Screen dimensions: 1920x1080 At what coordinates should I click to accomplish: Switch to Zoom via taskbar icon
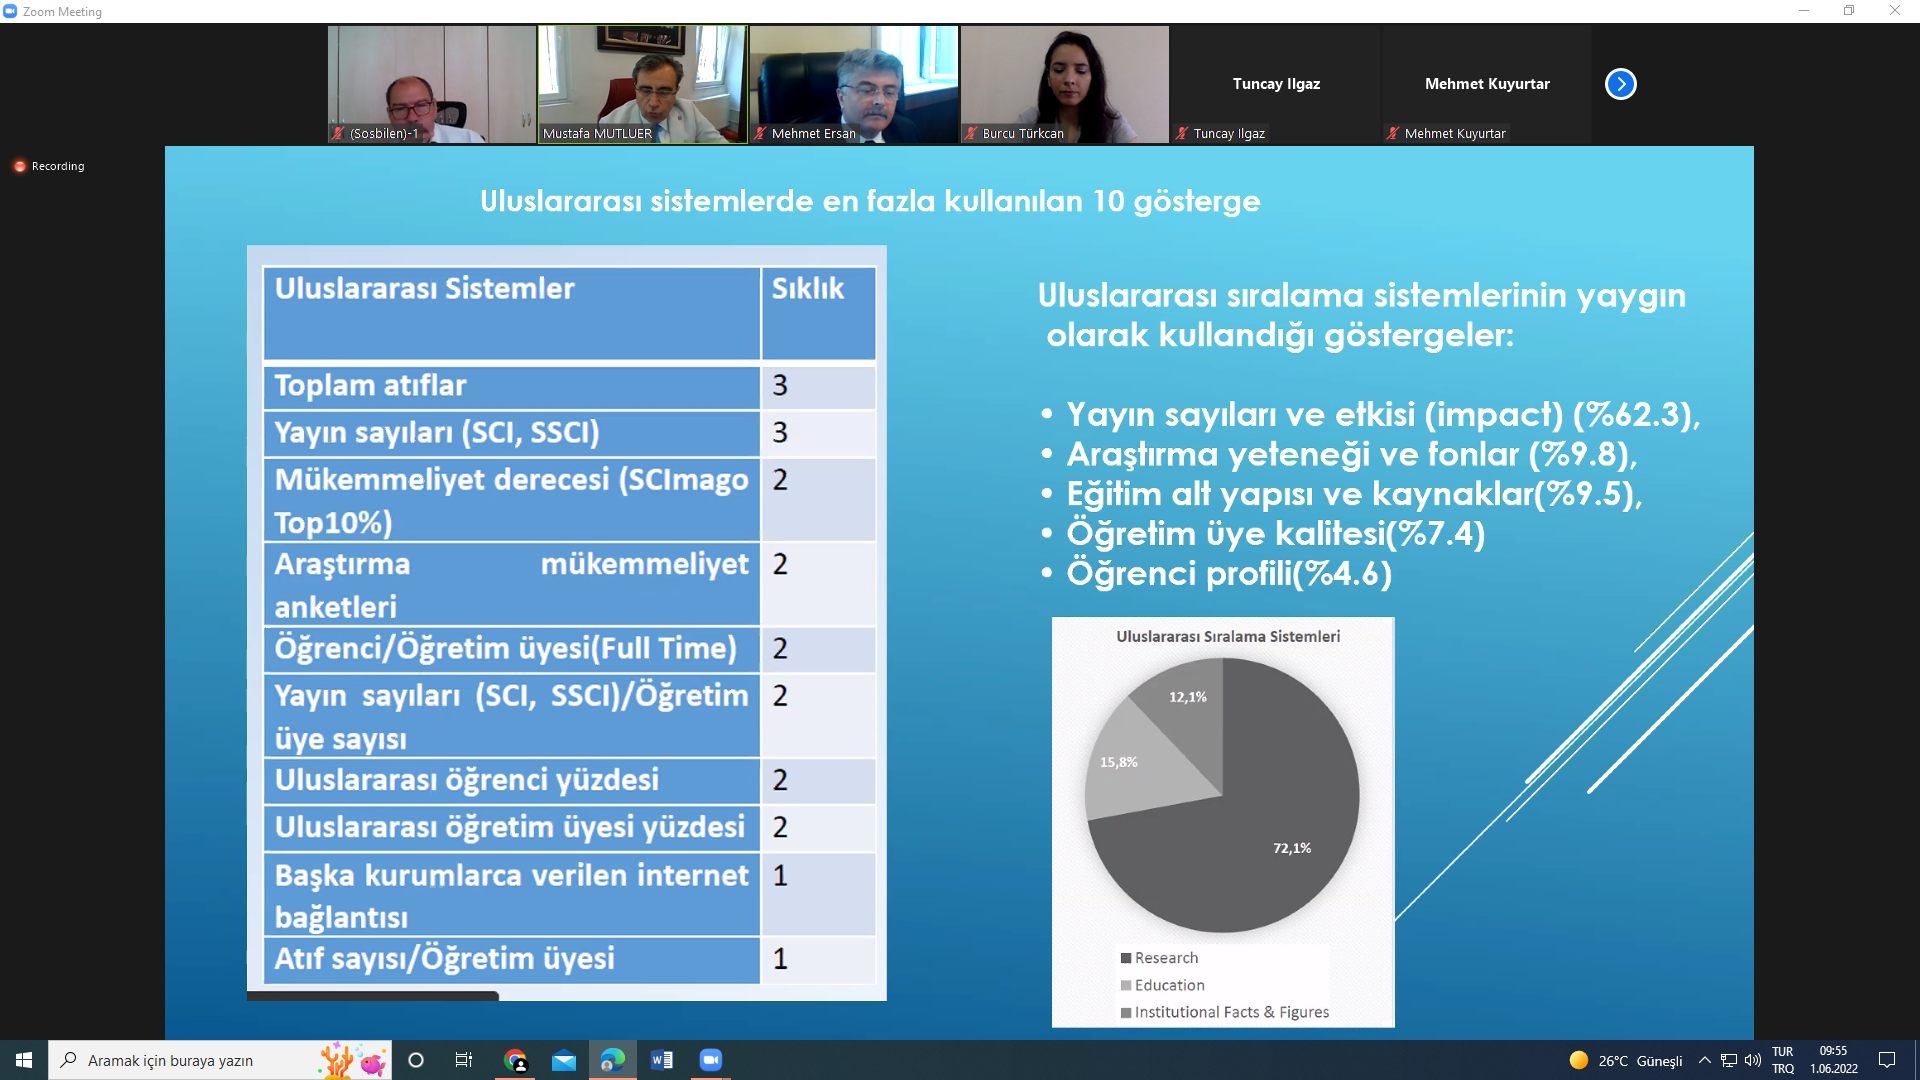711,1060
